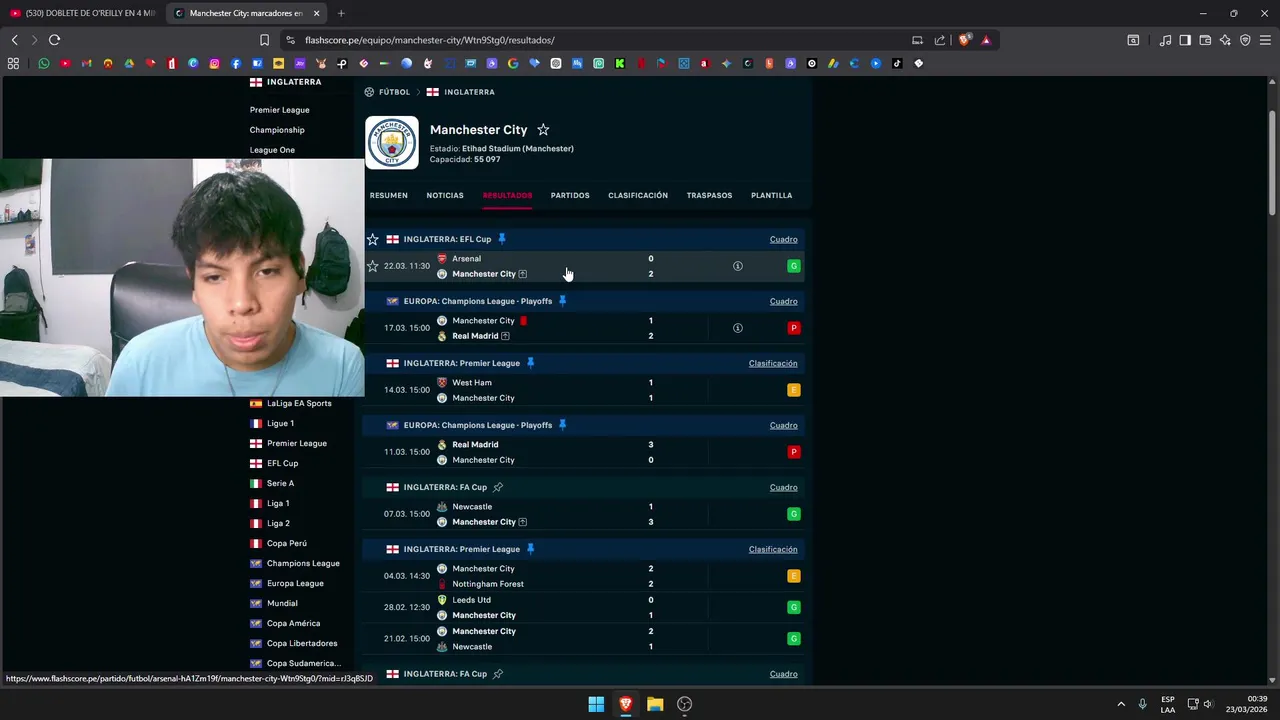Open new browser tab with plus button
1280x720 pixels.
tap(341, 13)
